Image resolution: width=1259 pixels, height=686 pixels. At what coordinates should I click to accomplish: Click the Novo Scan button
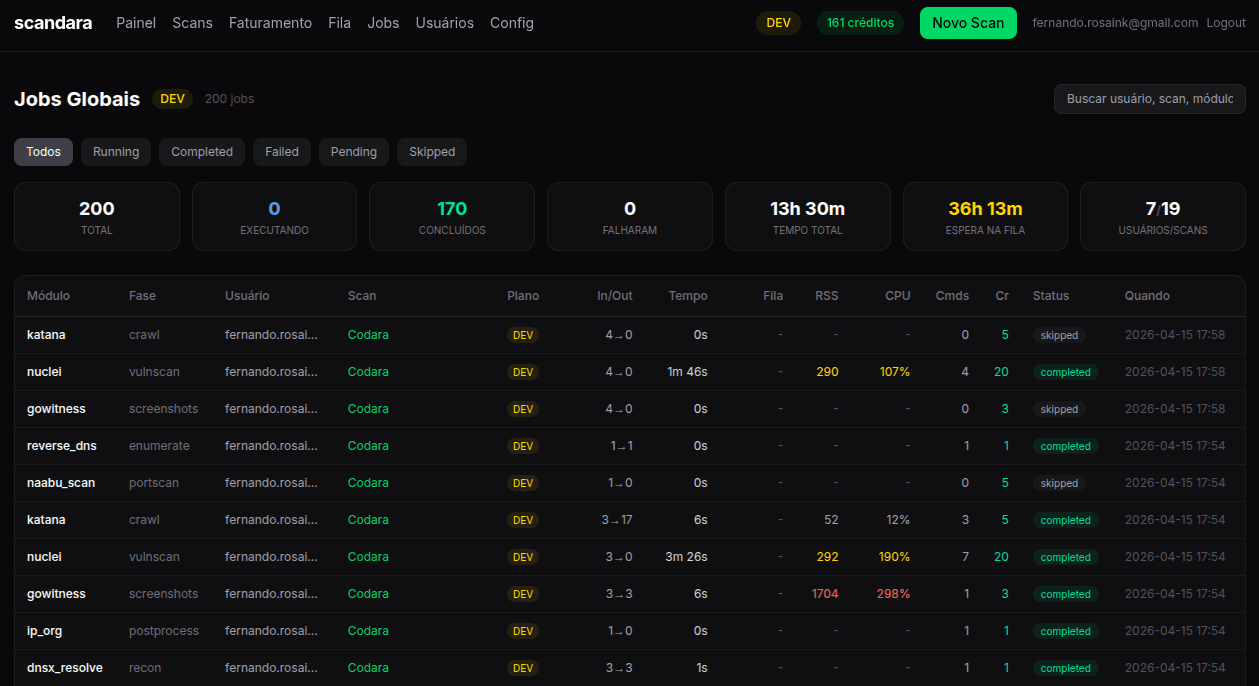click(x=967, y=23)
